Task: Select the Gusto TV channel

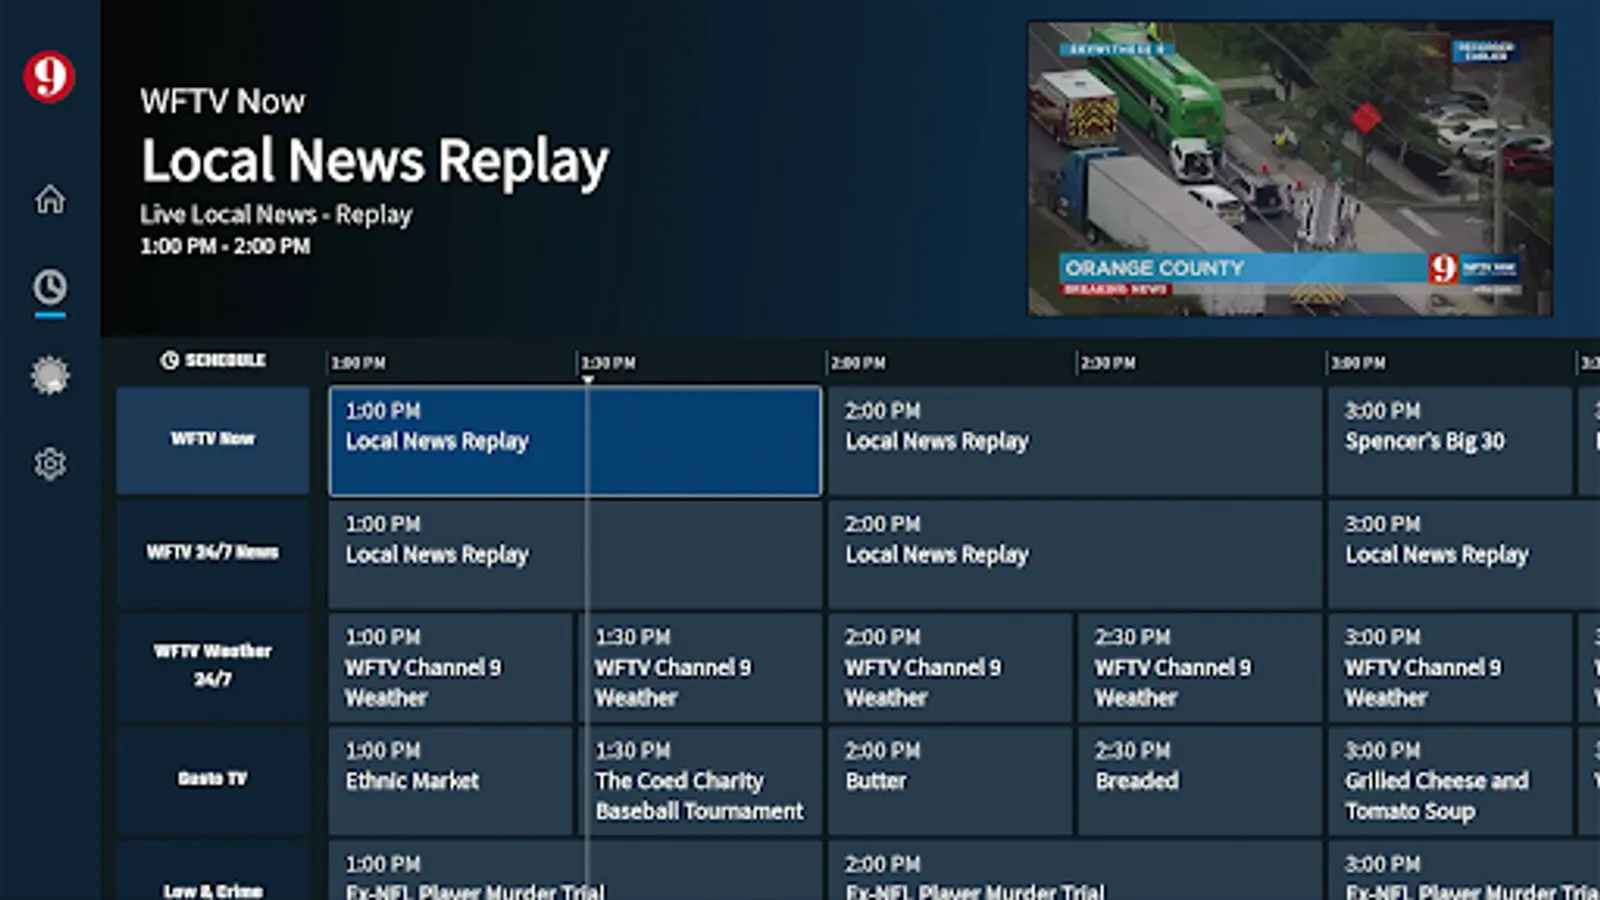Action: [213, 779]
